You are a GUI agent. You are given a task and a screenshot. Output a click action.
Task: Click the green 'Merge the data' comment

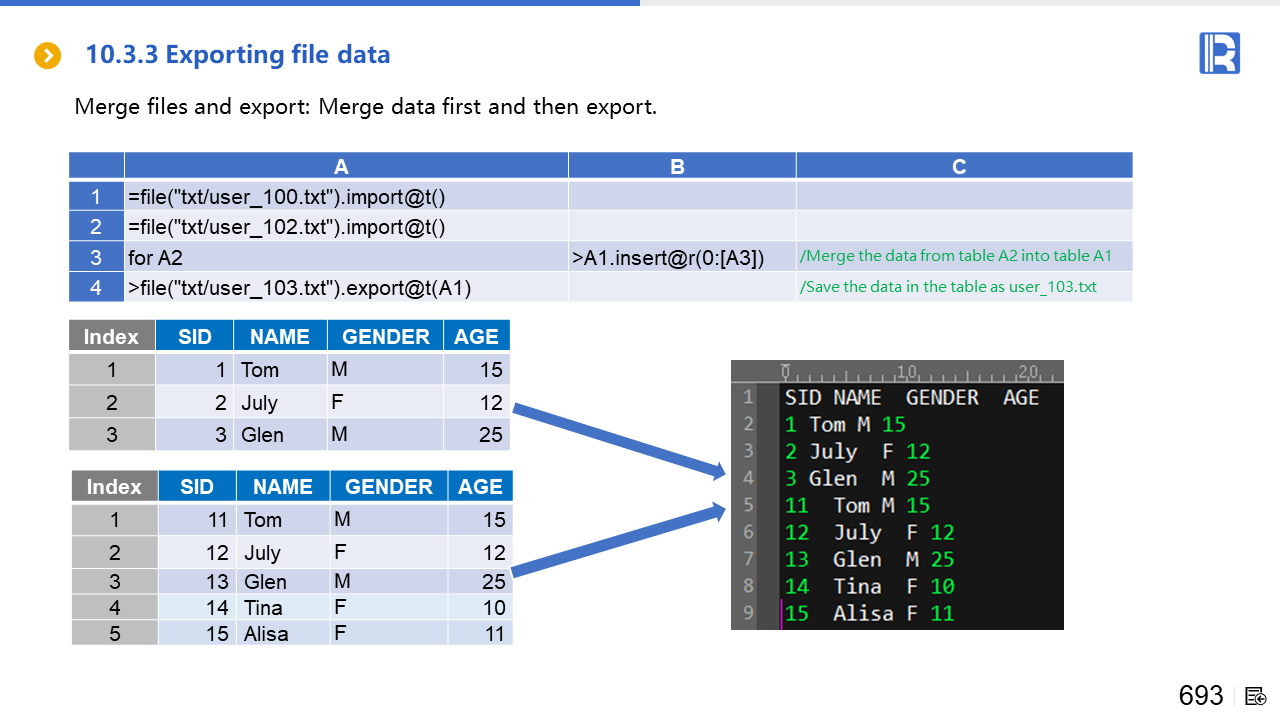click(x=956, y=256)
